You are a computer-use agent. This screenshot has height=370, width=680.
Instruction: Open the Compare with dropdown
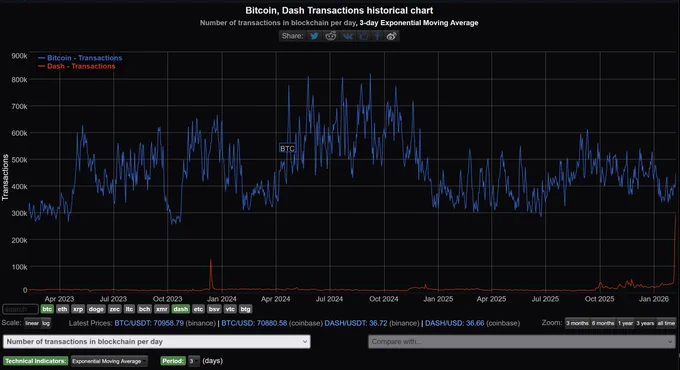click(x=522, y=342)
